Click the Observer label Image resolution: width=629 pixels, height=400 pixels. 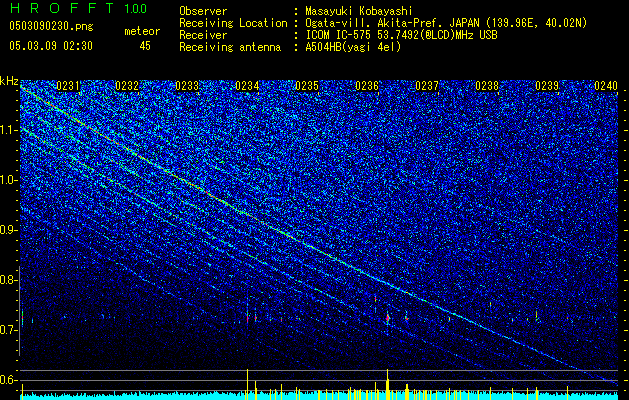tap(203, 11)
